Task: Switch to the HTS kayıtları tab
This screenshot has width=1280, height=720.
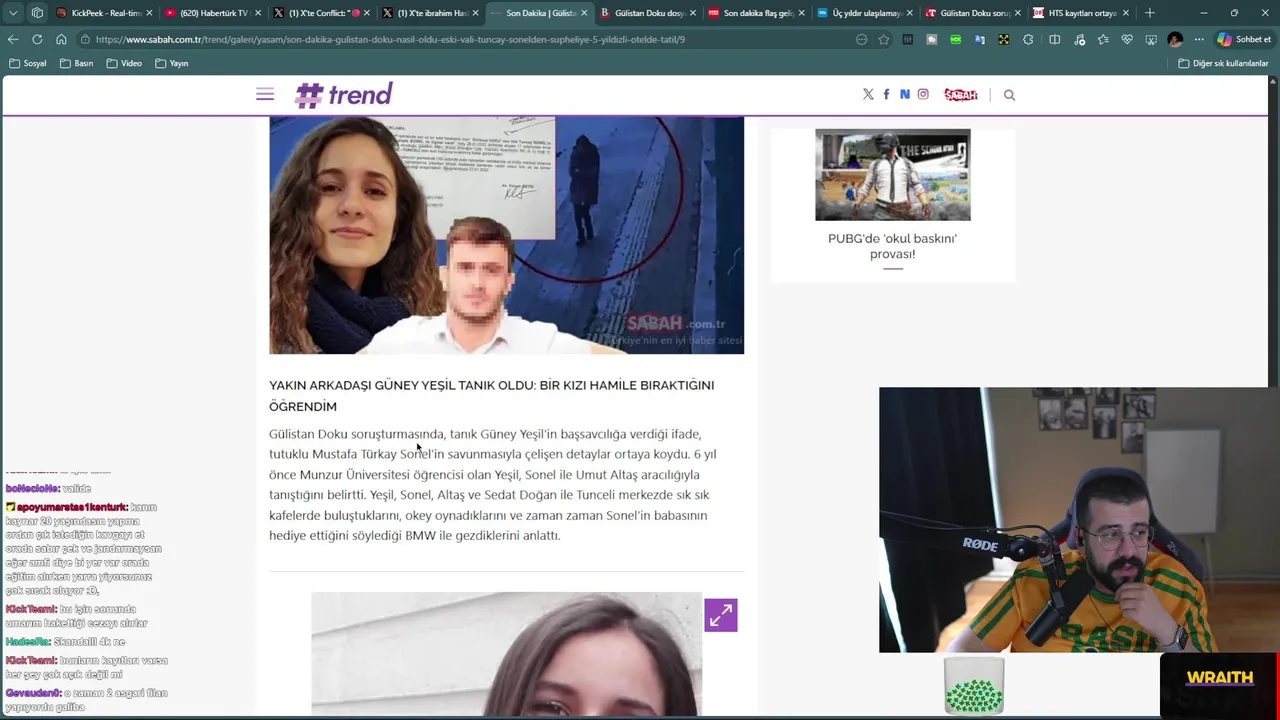Action: (x=1082, y=13)
